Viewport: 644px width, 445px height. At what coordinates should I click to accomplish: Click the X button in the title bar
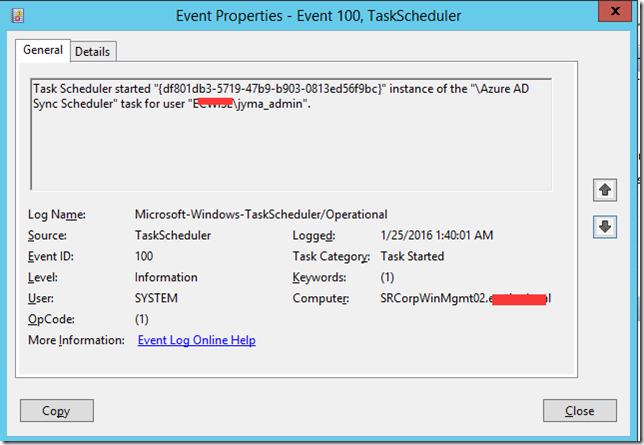click(x=615, y=11)
